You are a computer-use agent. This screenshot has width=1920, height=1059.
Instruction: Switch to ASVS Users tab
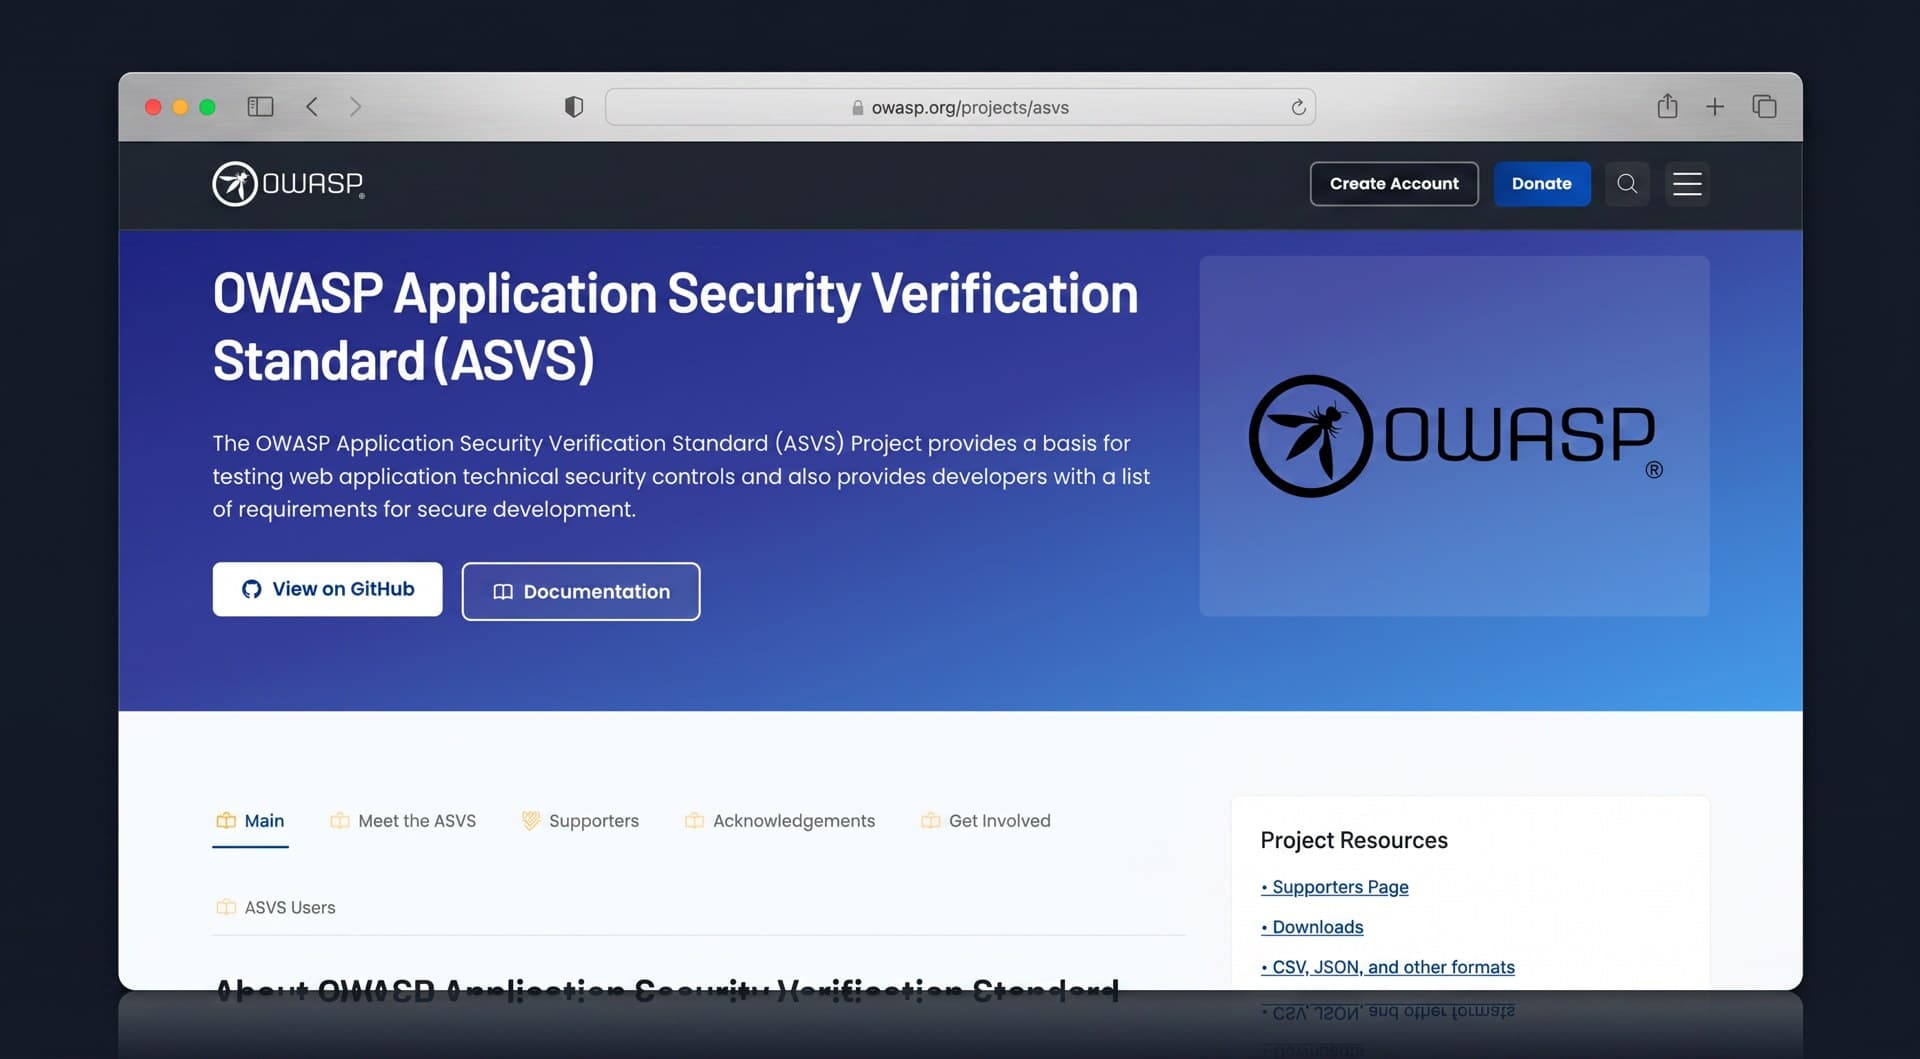276,908
